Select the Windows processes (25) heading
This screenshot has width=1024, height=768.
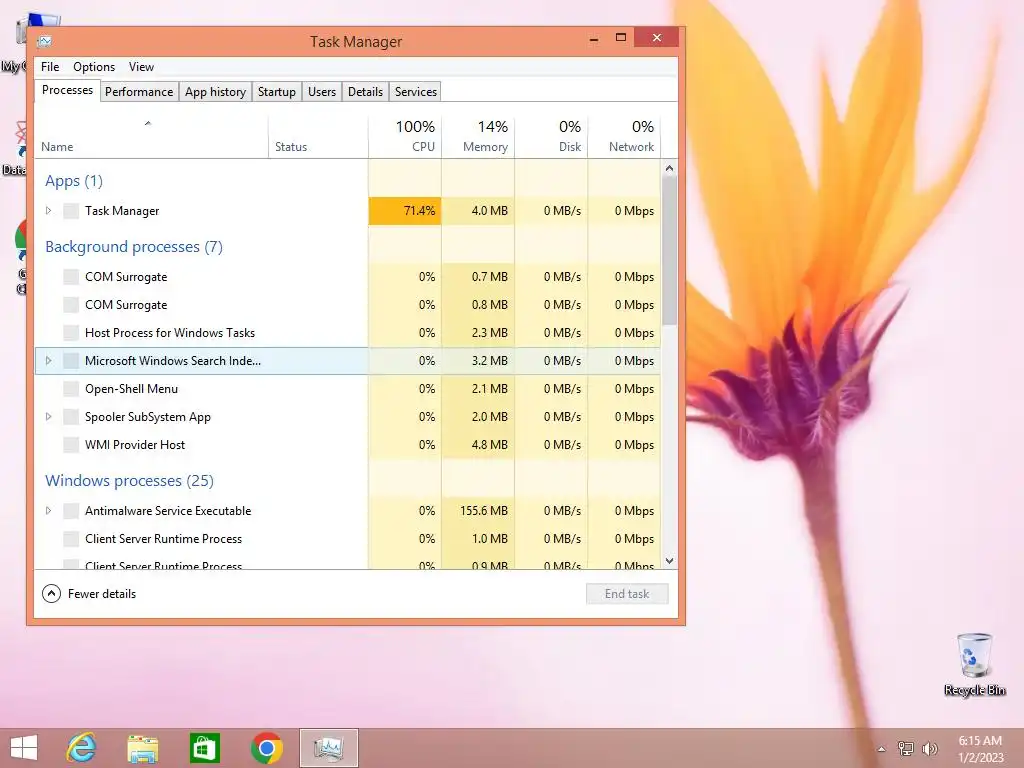click(129, 481)
